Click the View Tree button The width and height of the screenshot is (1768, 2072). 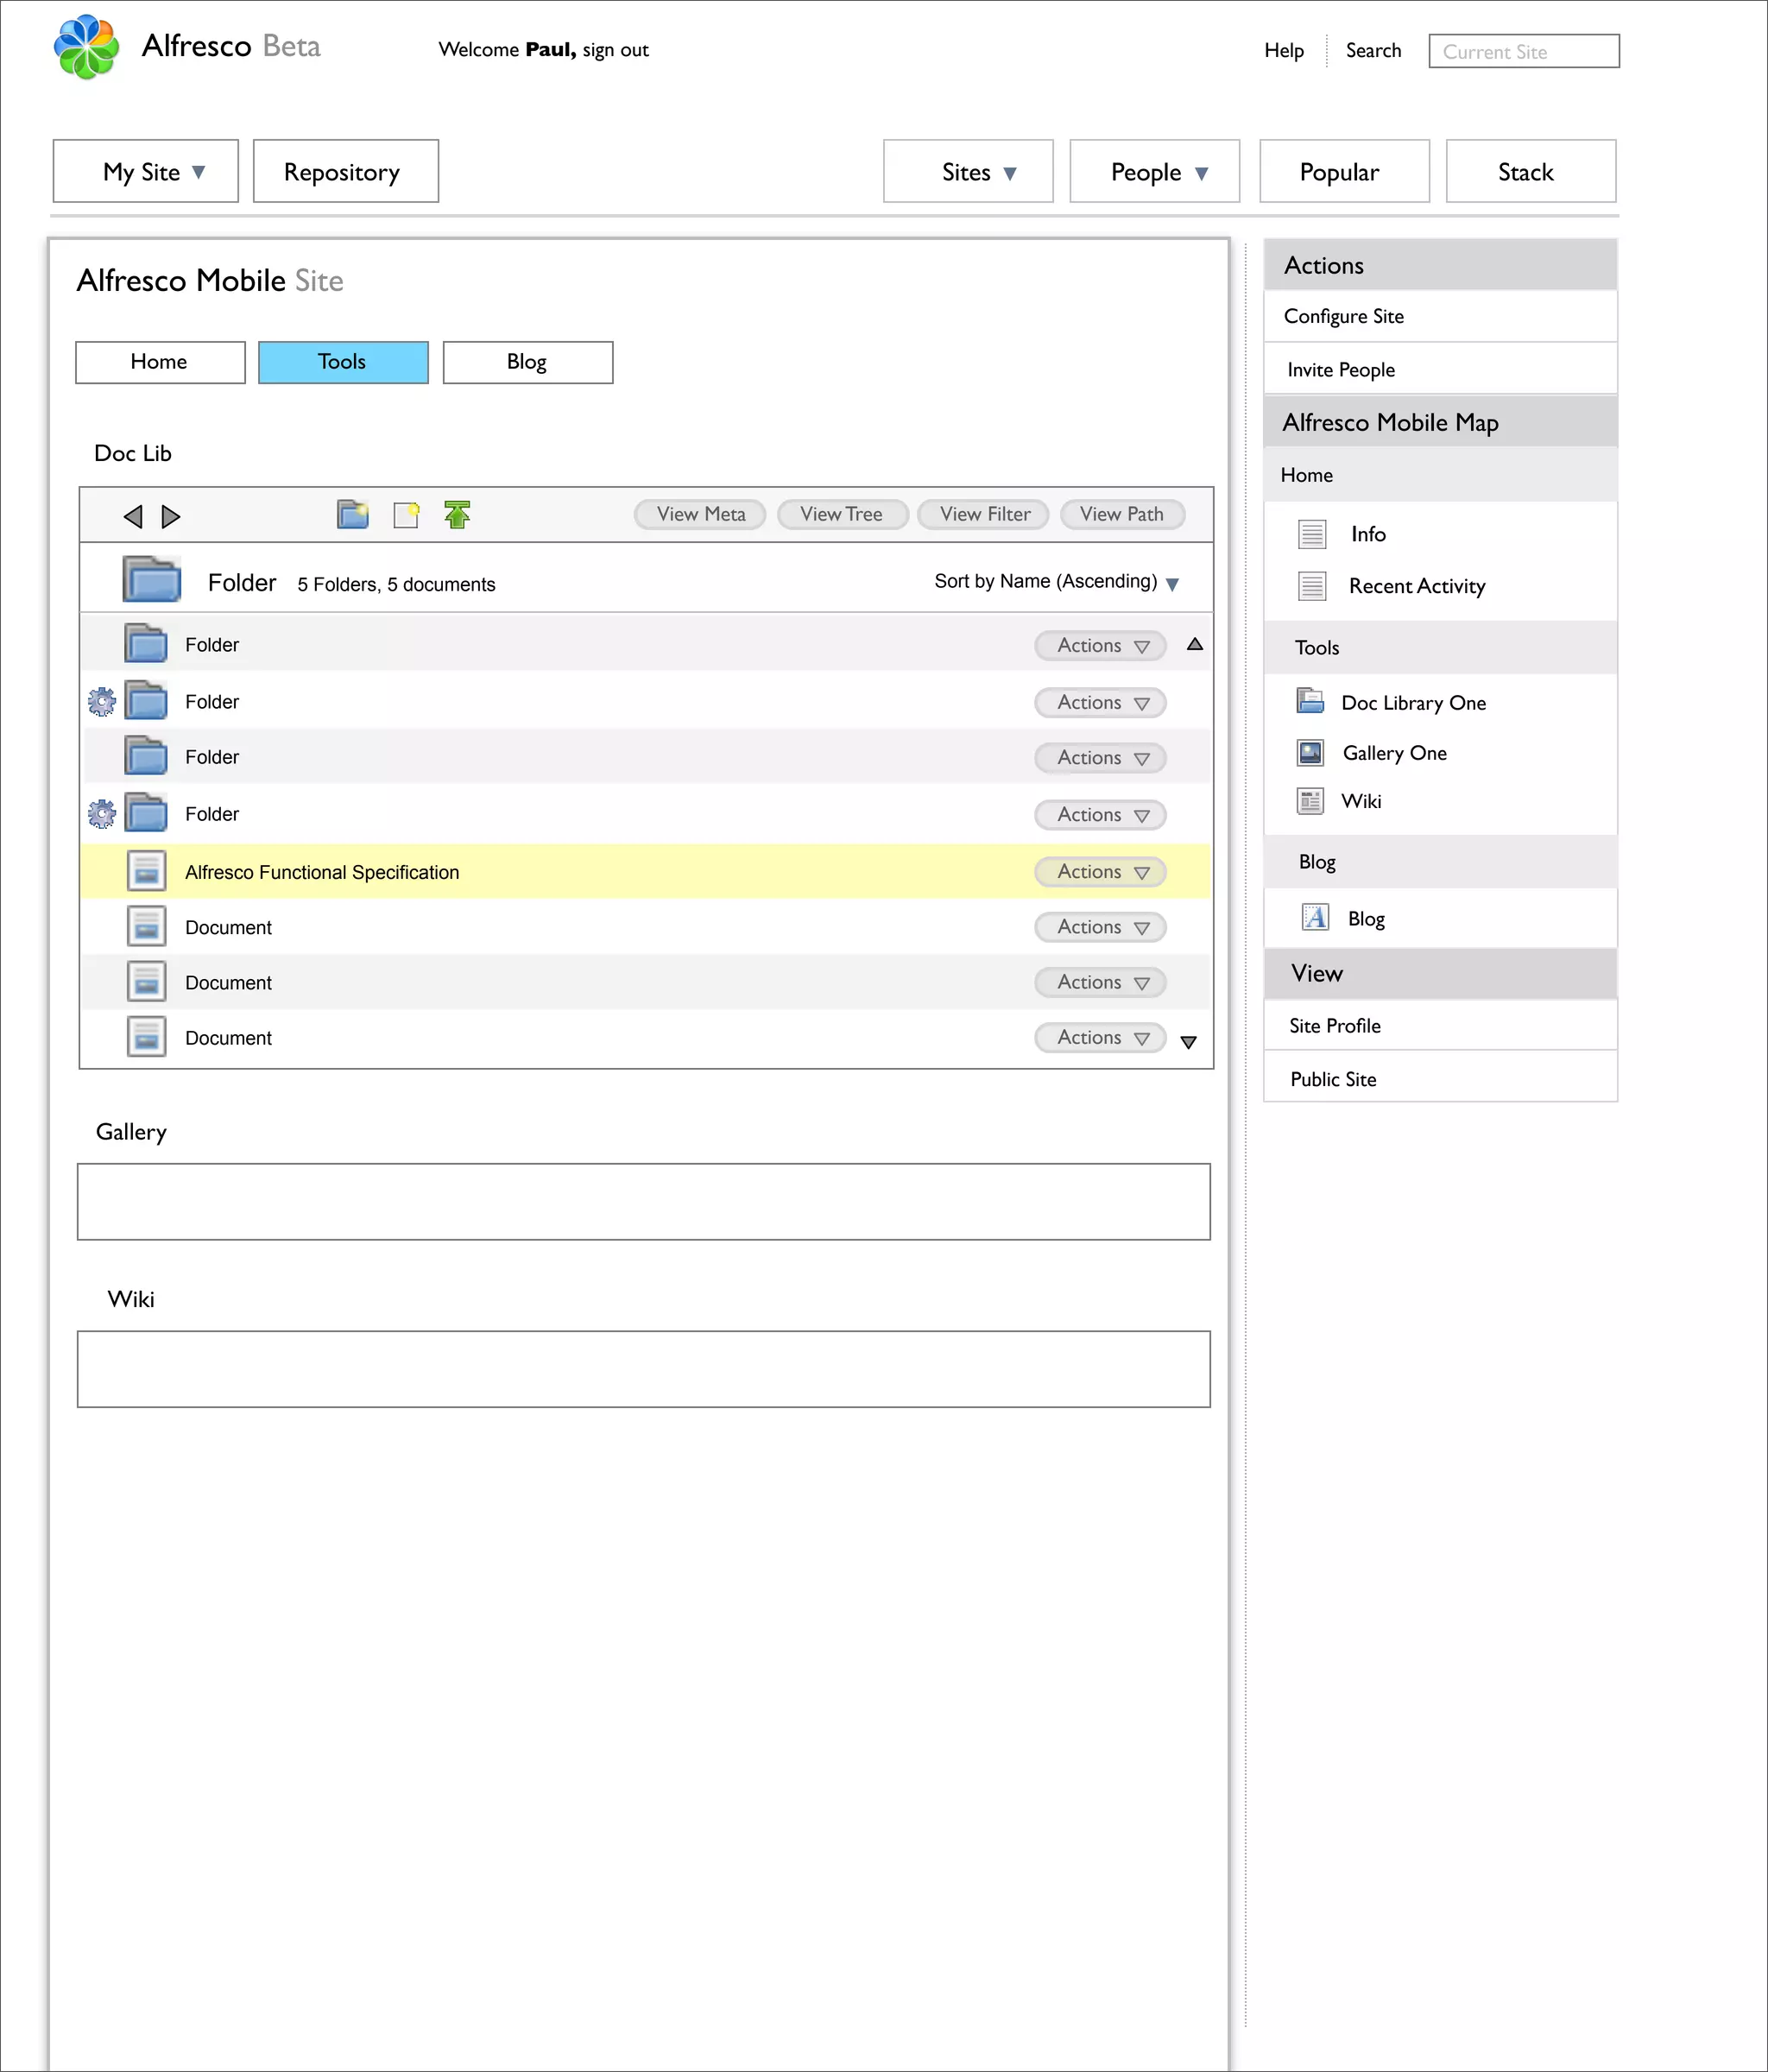pyautogui.click(x=842, y=514)
